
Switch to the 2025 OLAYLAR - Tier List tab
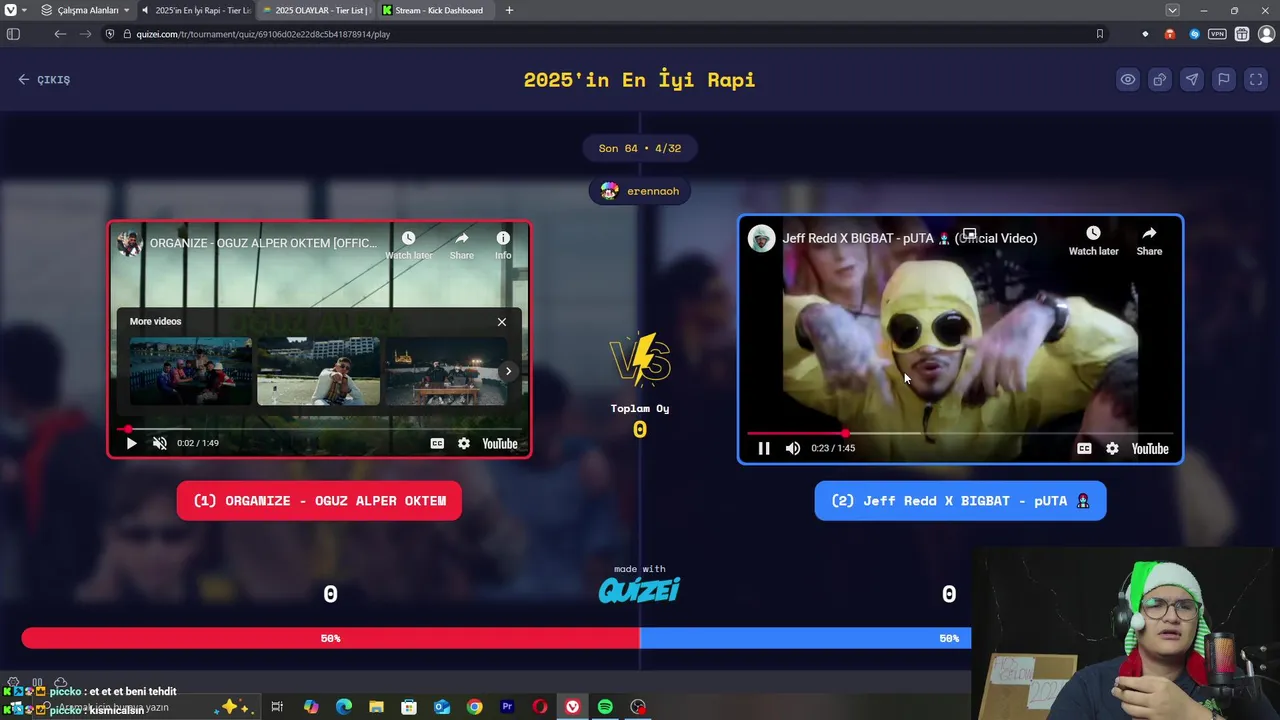[316, 10]
